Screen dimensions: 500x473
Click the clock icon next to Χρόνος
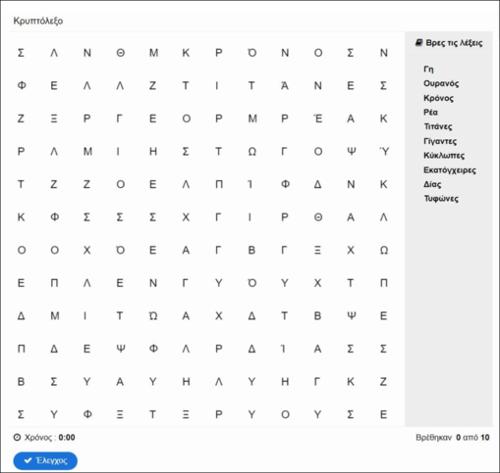[17, 437]
